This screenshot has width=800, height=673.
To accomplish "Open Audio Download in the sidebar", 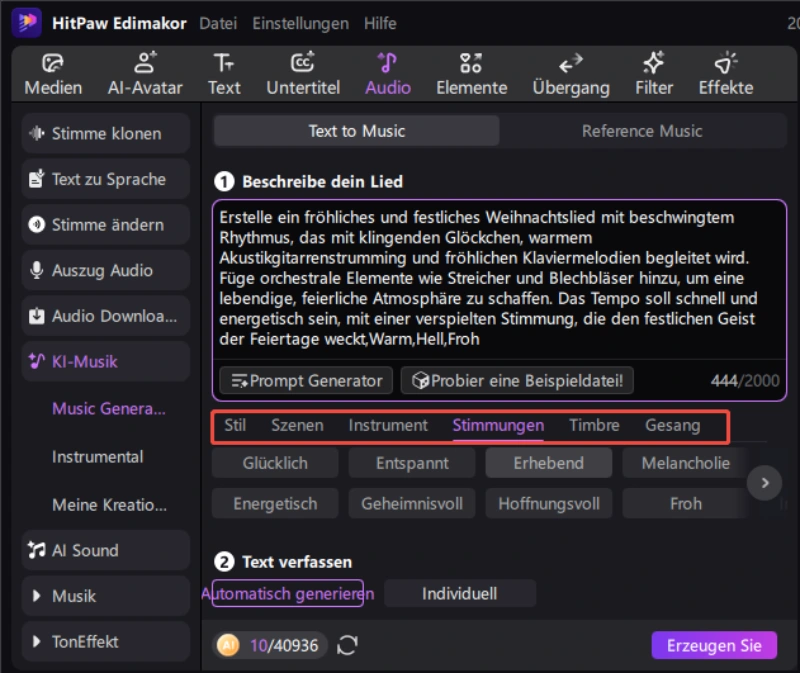I will tap(106, 316).
